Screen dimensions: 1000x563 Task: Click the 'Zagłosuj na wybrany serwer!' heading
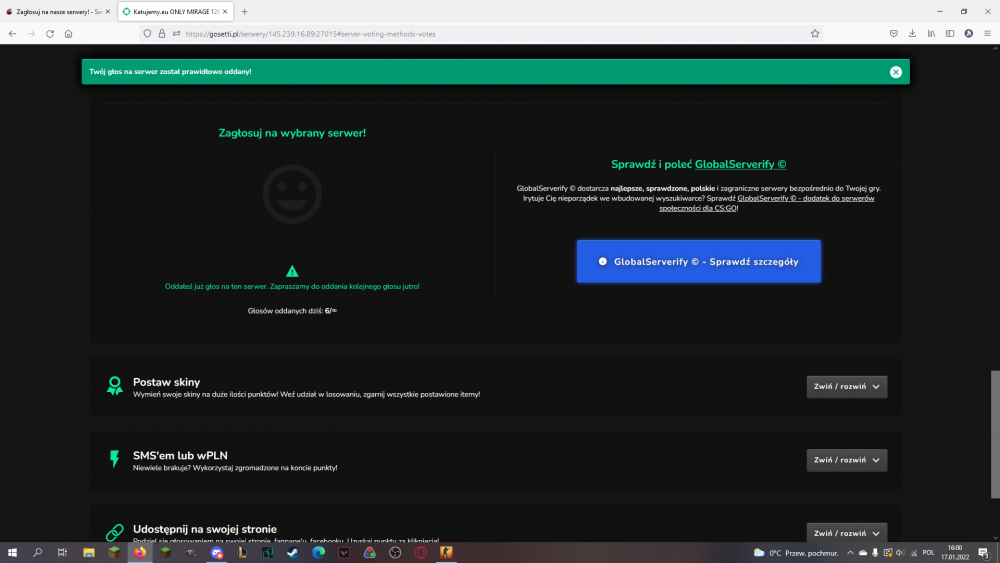click(292, 133)
